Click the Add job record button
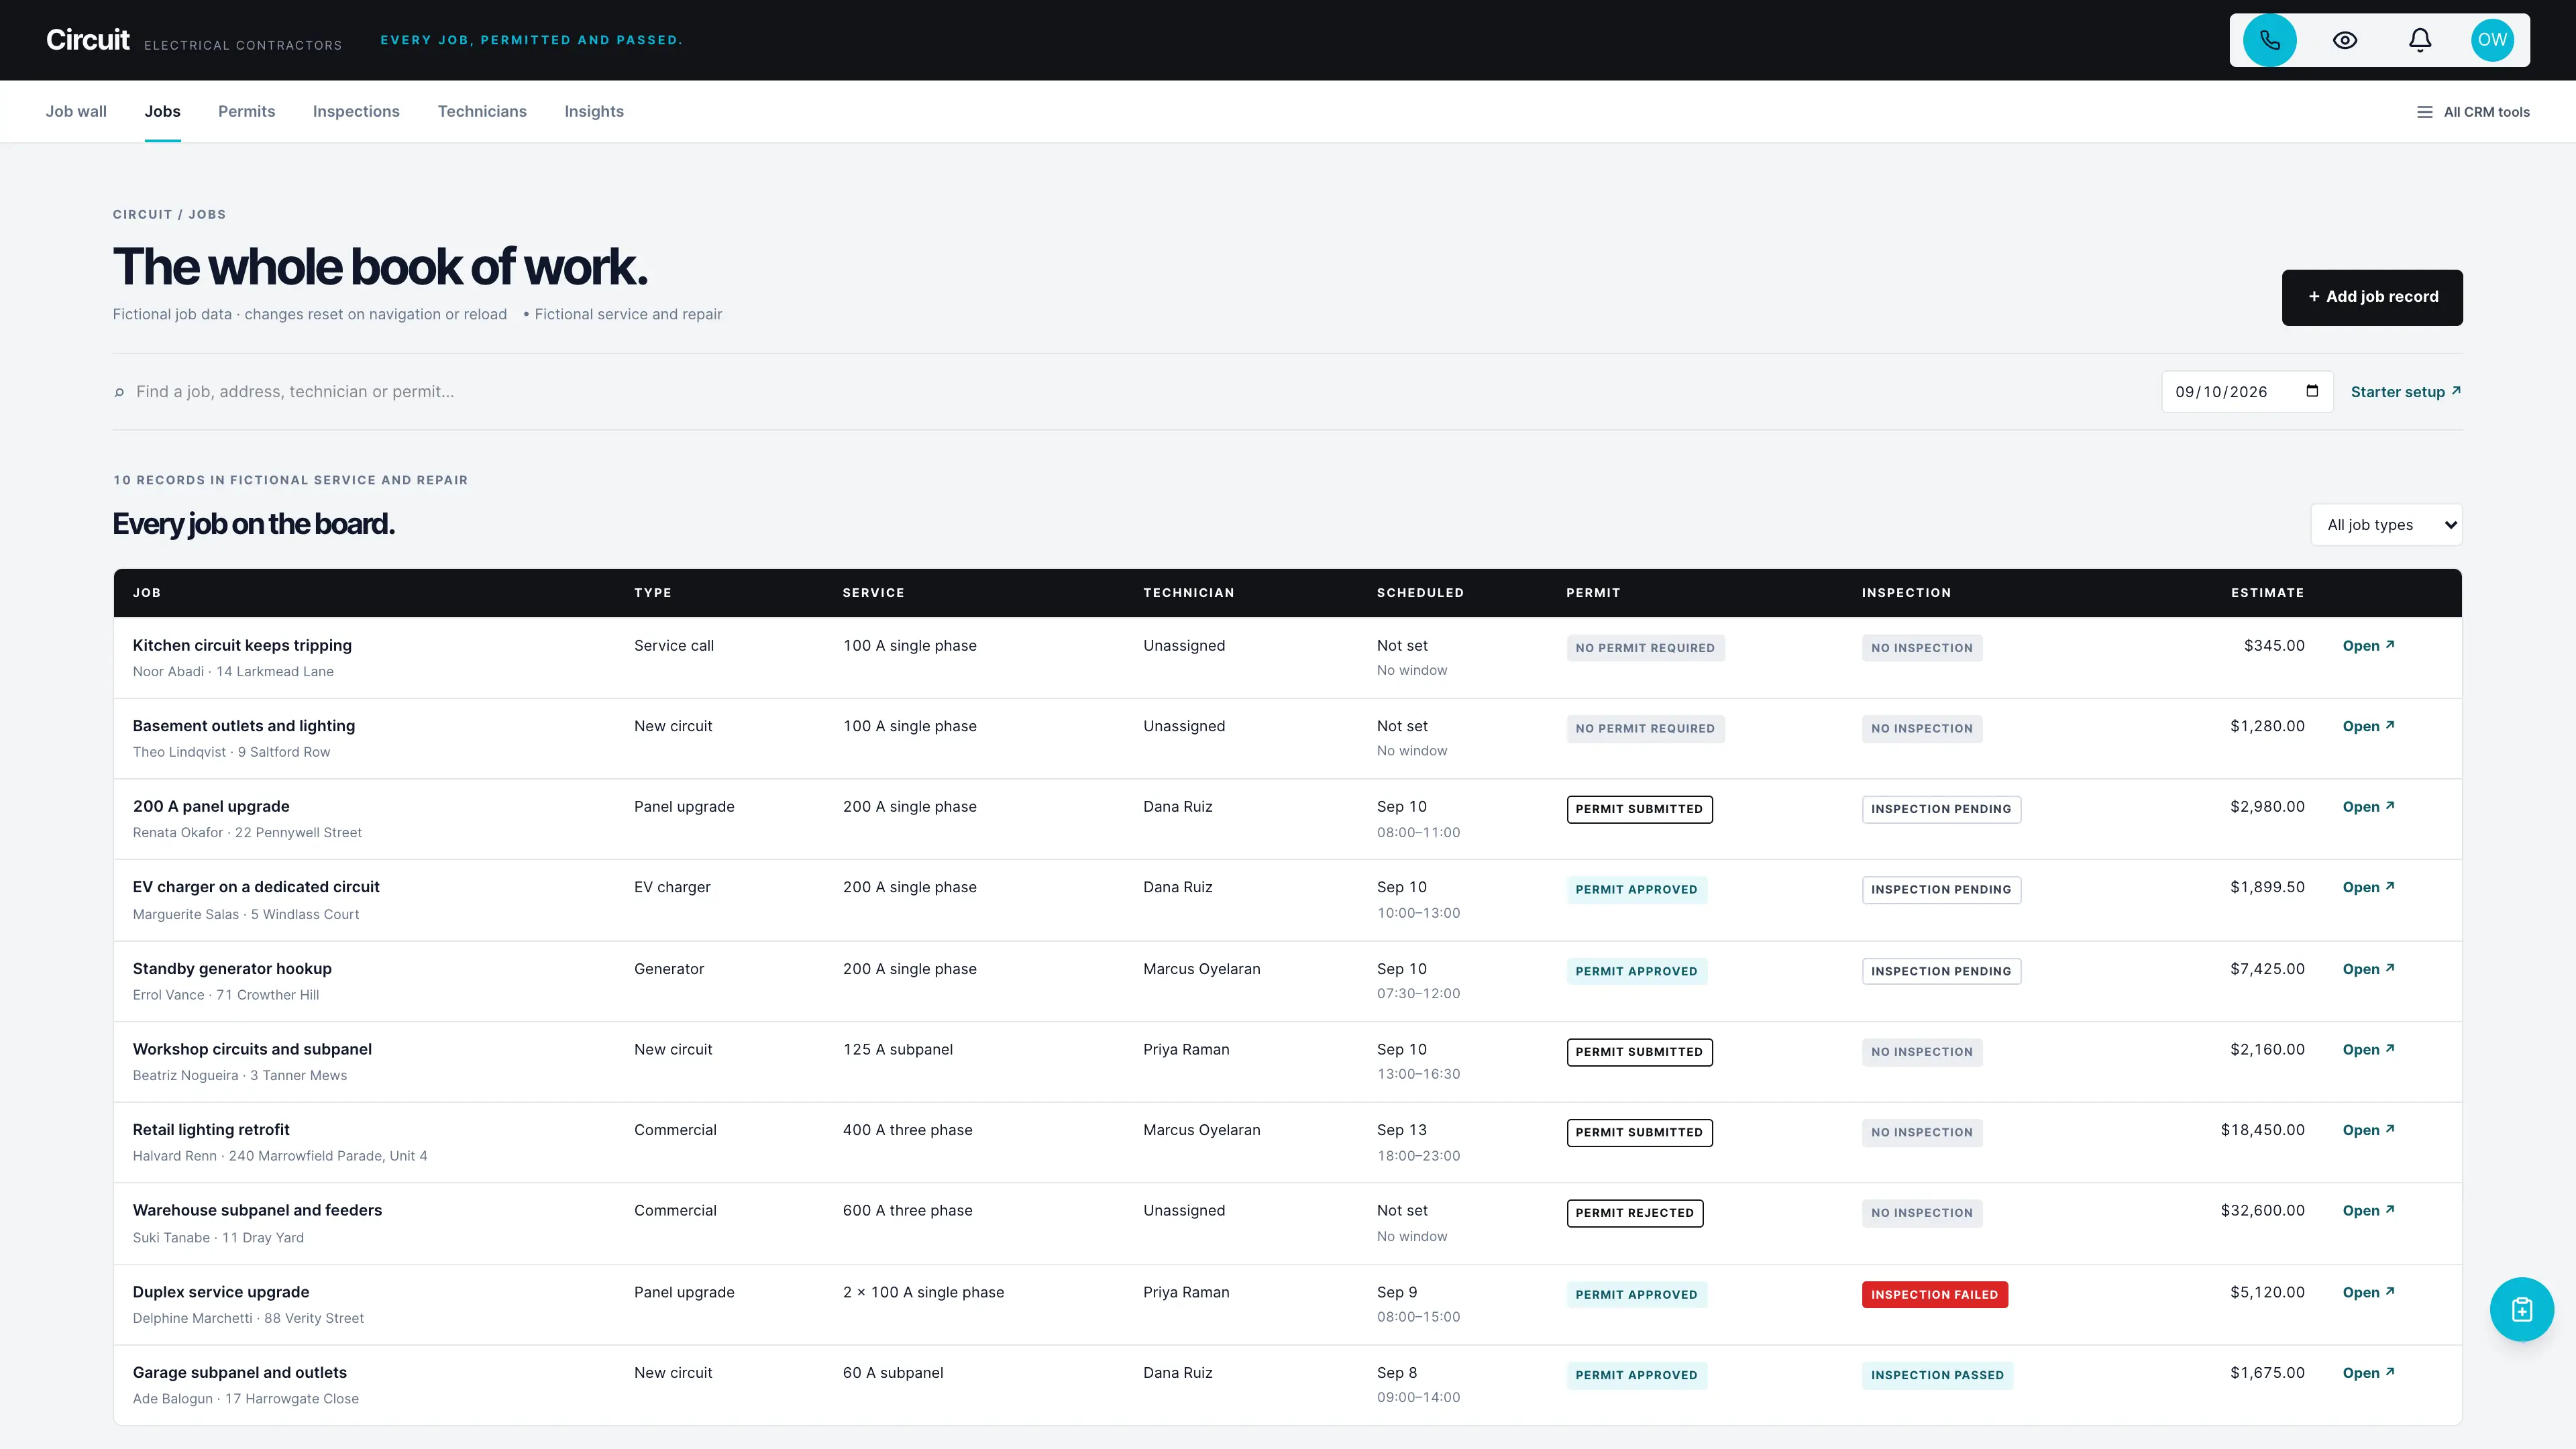This screenshot has height=1449, width=2576. coord(2372,297)
